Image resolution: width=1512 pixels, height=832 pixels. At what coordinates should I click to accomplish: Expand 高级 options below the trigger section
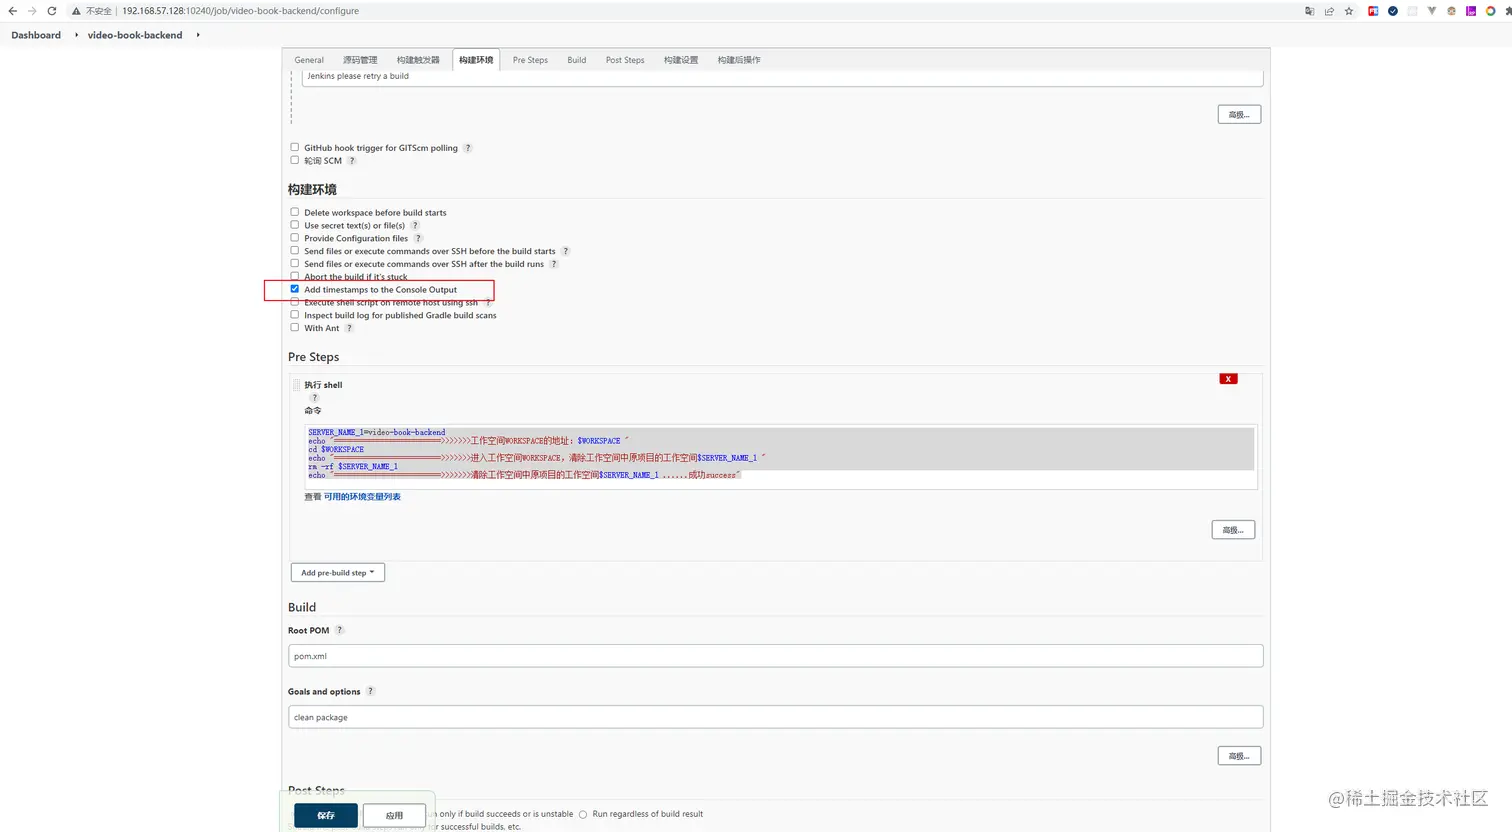pyautogui.click(x=1239, y=115)
